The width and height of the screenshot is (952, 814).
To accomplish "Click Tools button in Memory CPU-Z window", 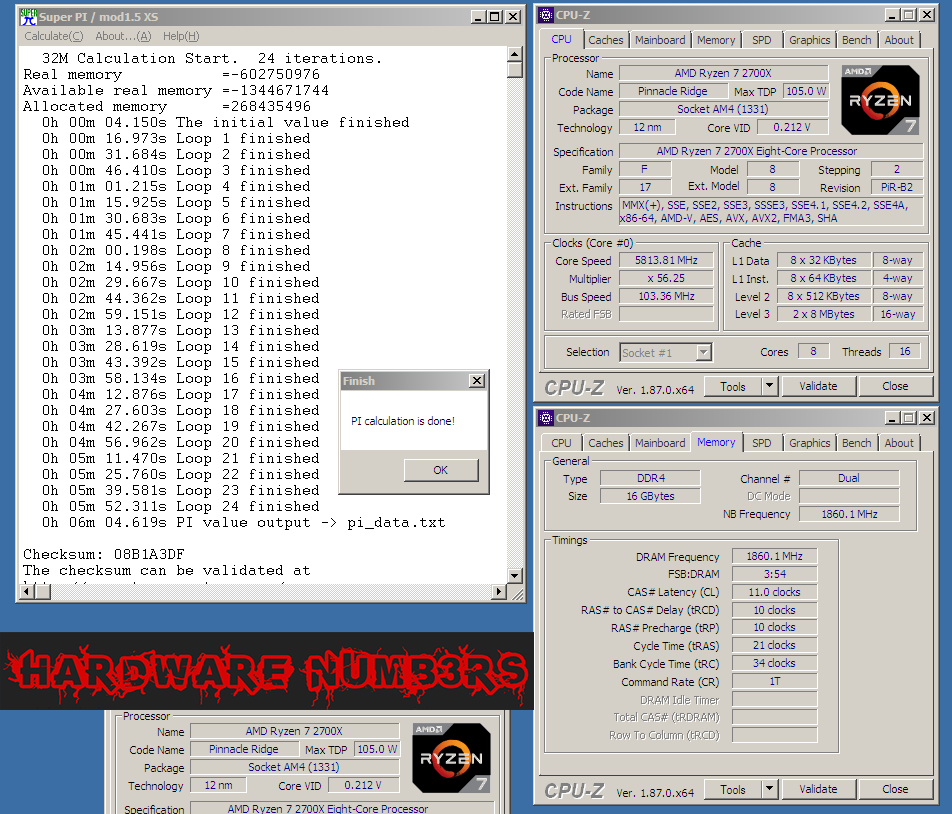I will [733, 790].
